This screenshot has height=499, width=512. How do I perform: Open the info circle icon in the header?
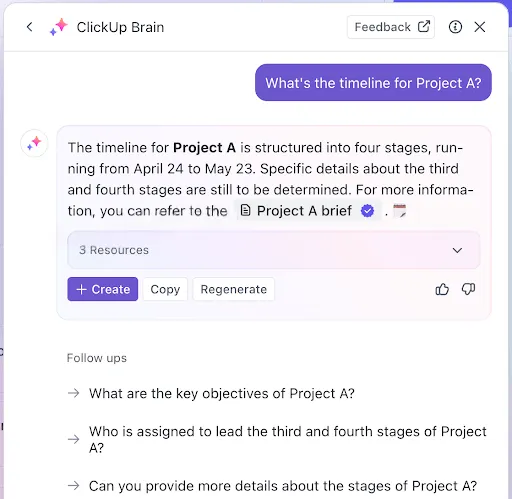click(x=455, y=27)
